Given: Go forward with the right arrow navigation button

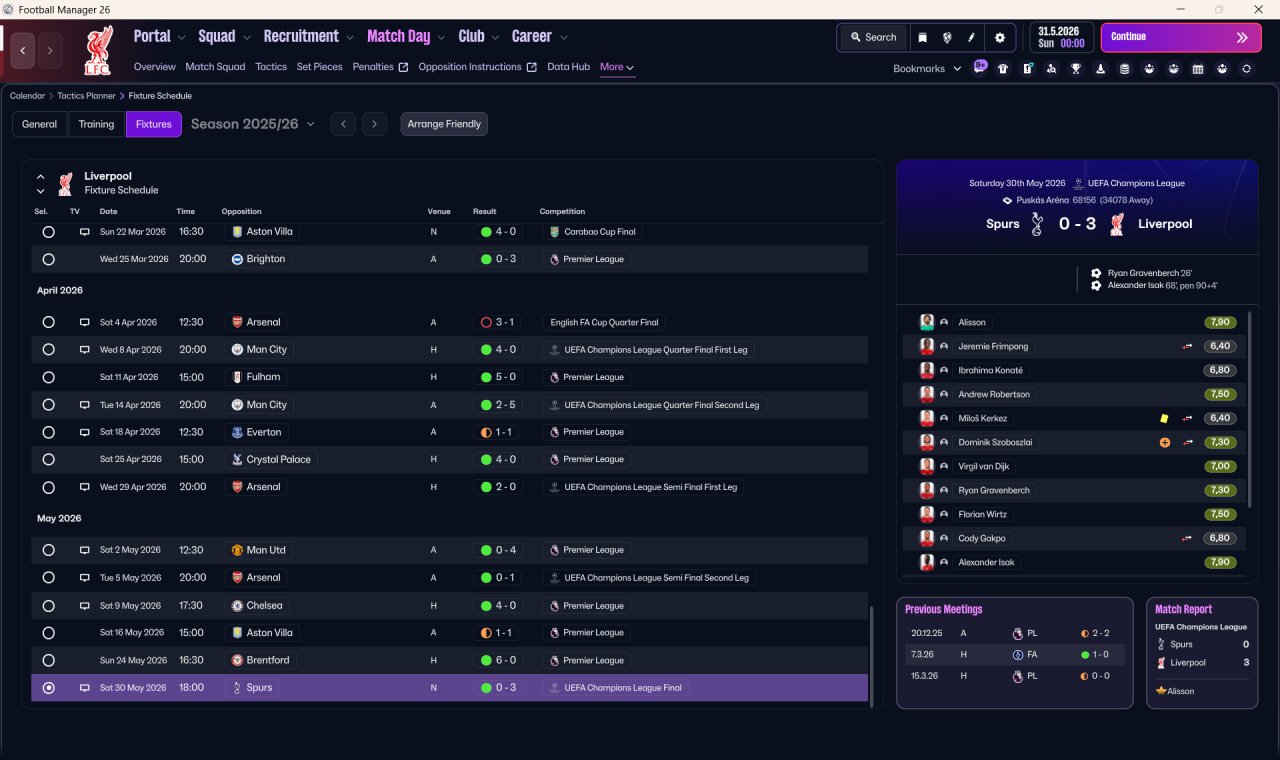Looking at the screenshot, I should tap(49, 50).
